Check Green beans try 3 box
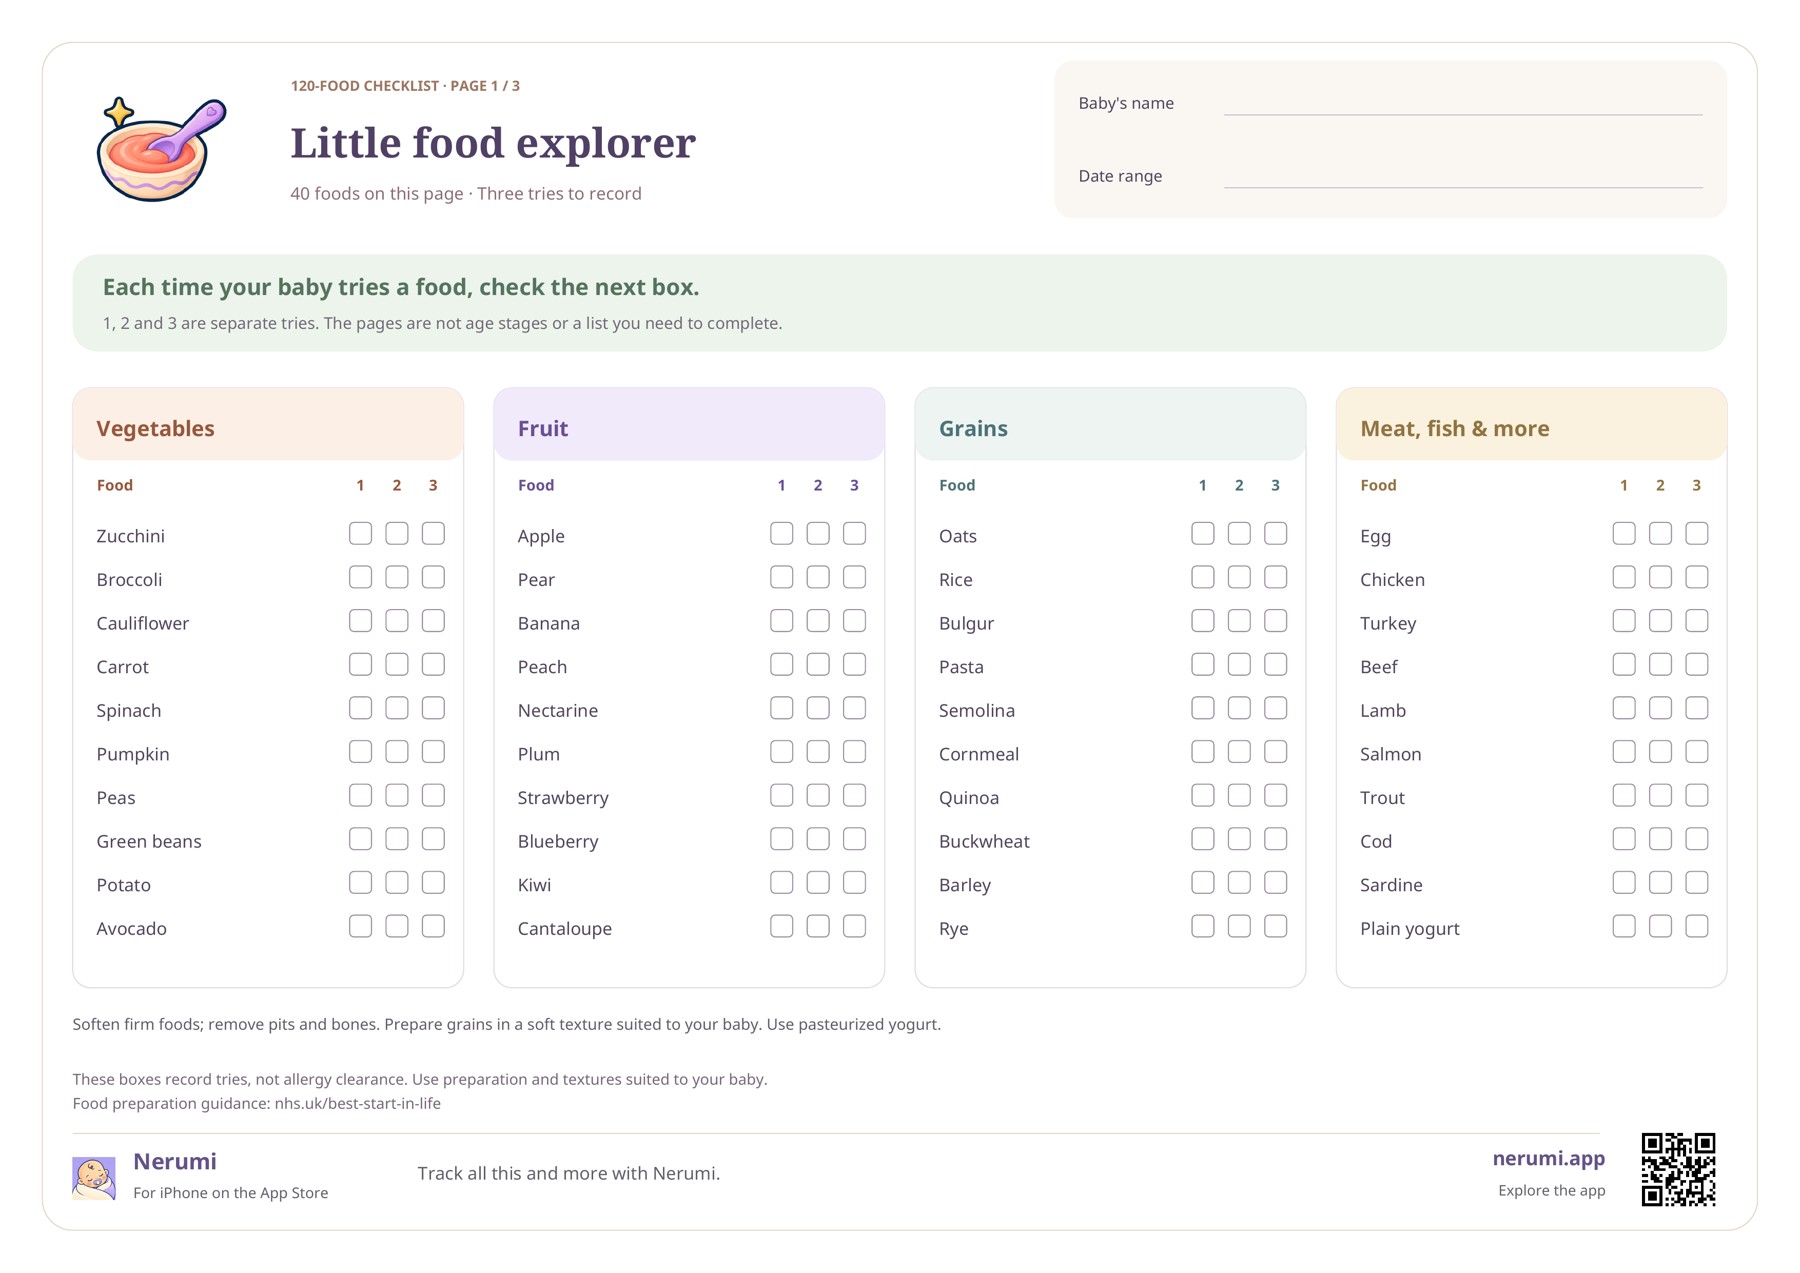The image size is (1800, 1273). pos(433,839)
